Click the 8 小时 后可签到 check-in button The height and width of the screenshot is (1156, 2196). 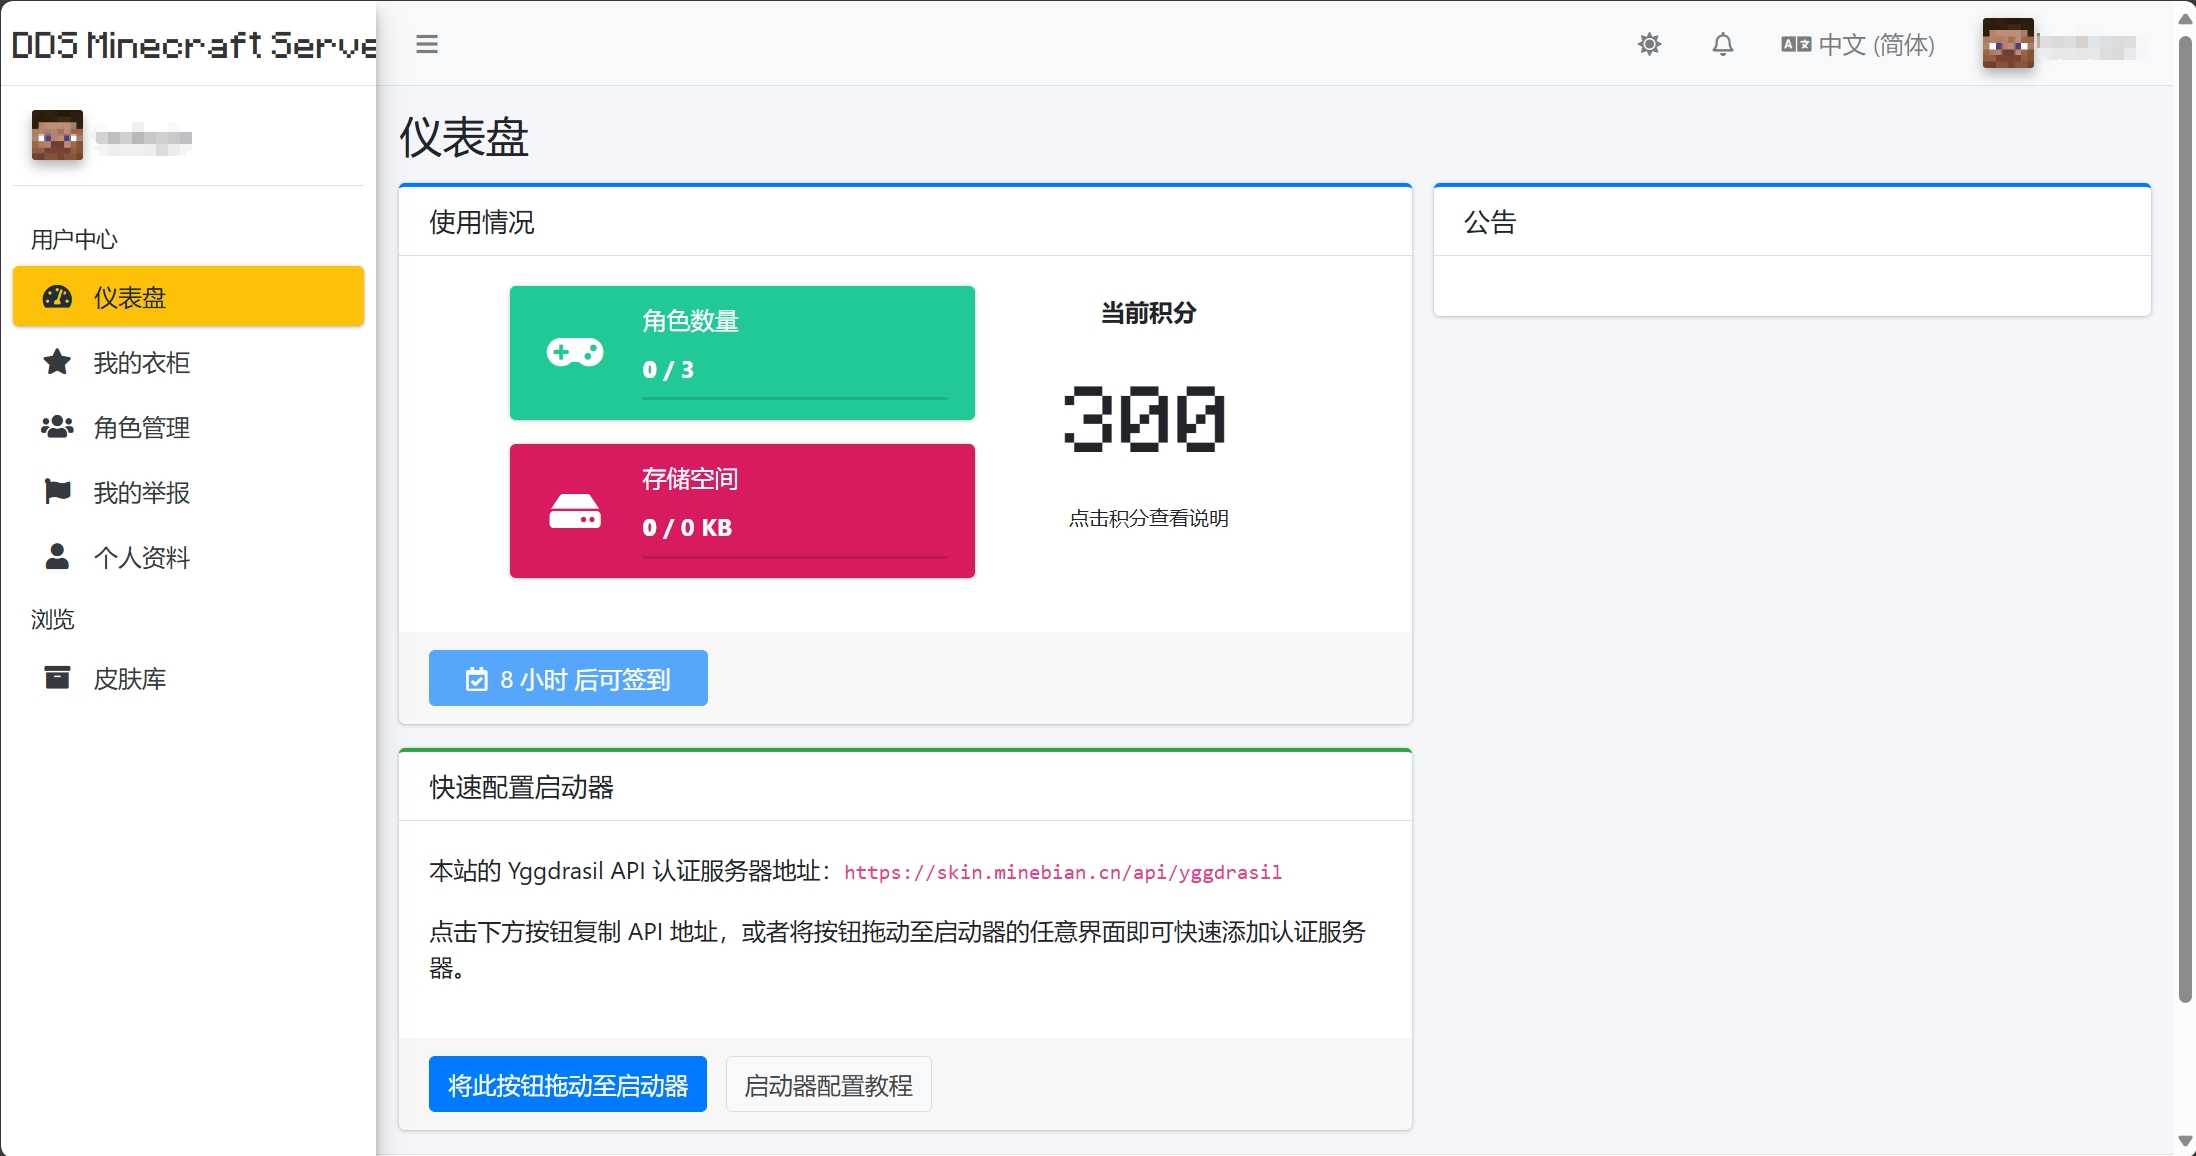(x=567, y=678)
